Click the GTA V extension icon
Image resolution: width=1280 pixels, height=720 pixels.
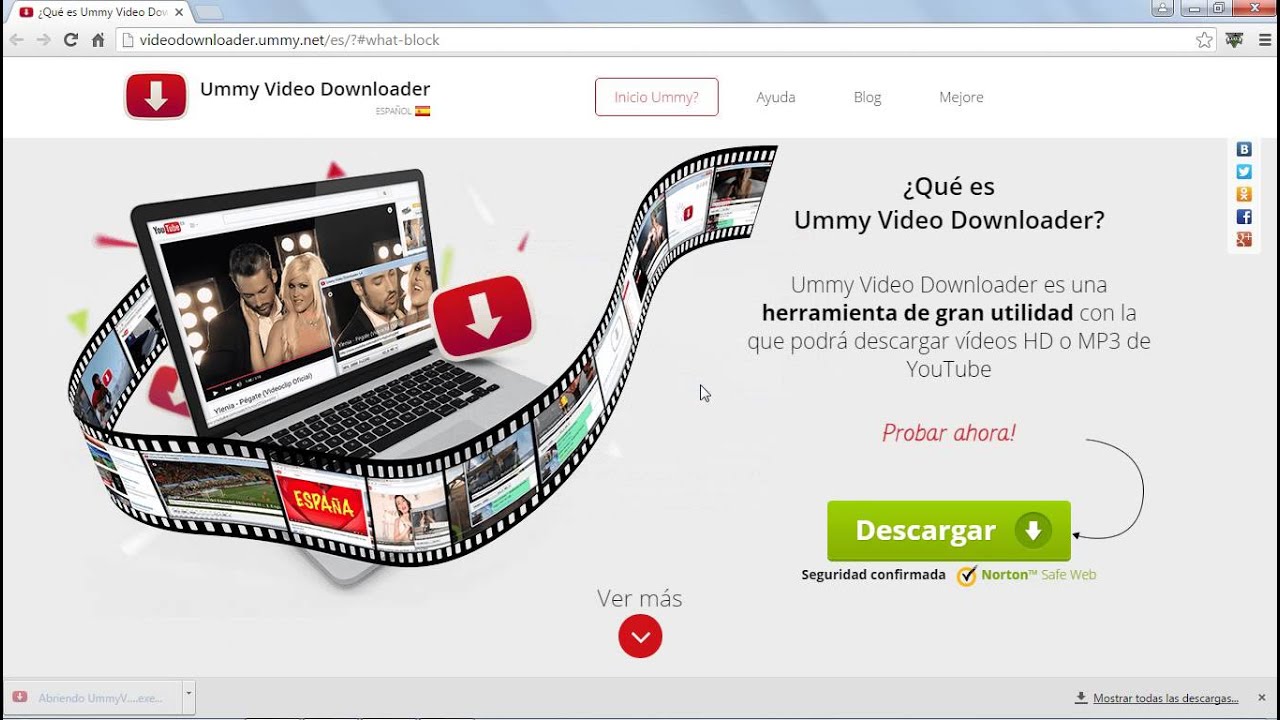pos(1235,40)
